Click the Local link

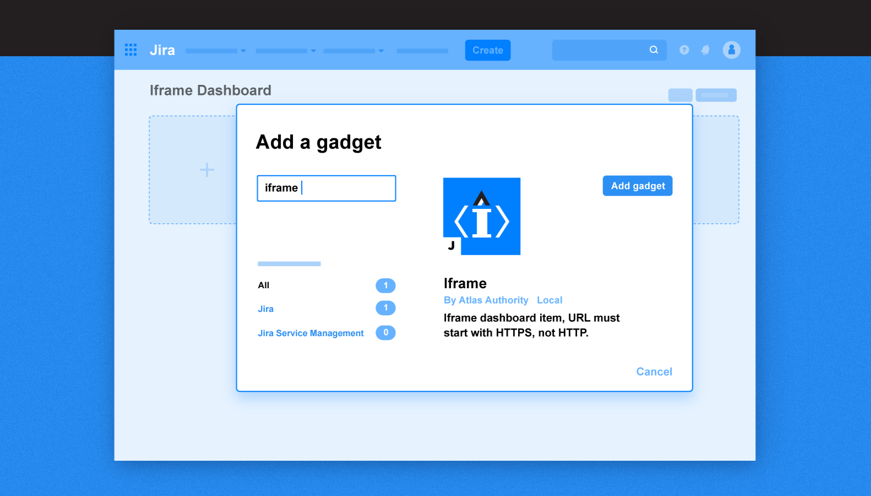pos(549,300)
